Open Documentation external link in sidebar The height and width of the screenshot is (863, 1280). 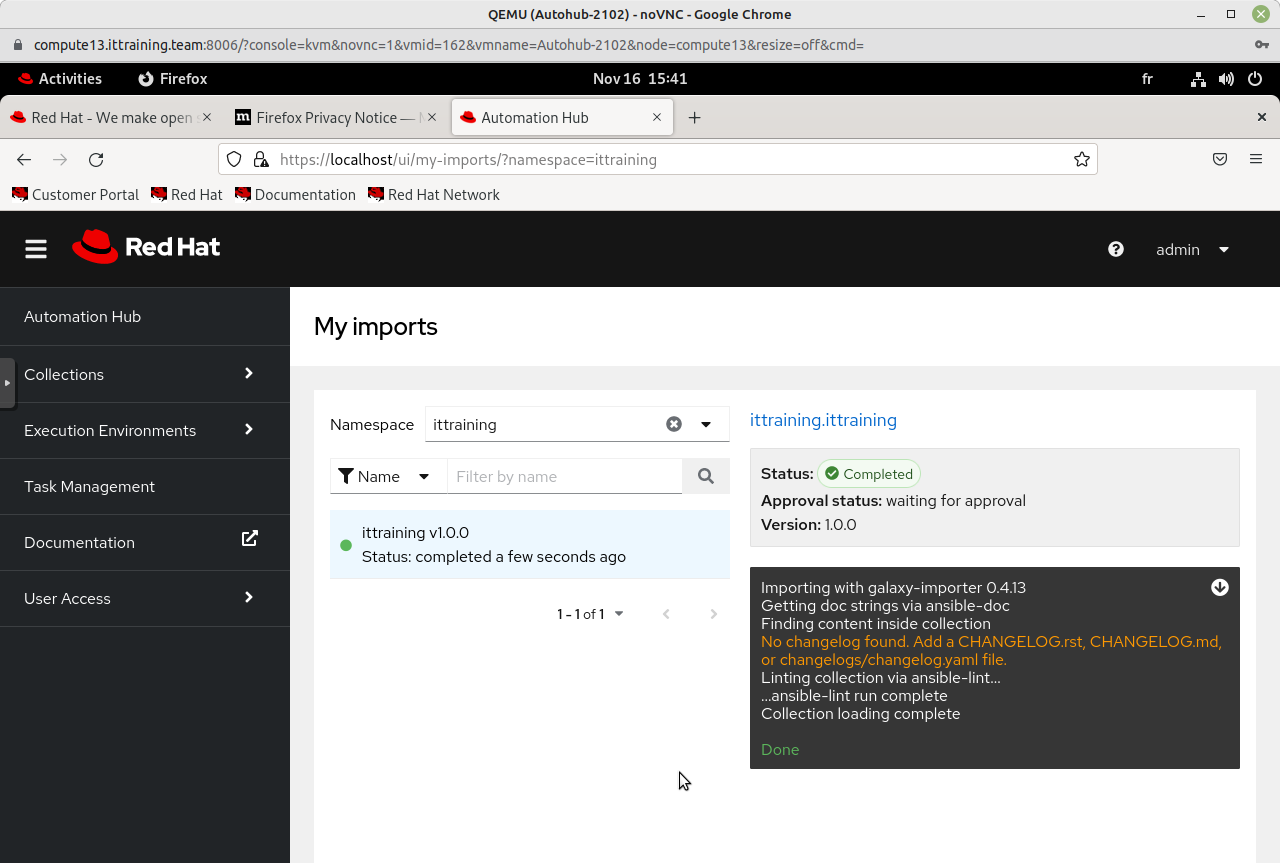[x=145, y=542]
